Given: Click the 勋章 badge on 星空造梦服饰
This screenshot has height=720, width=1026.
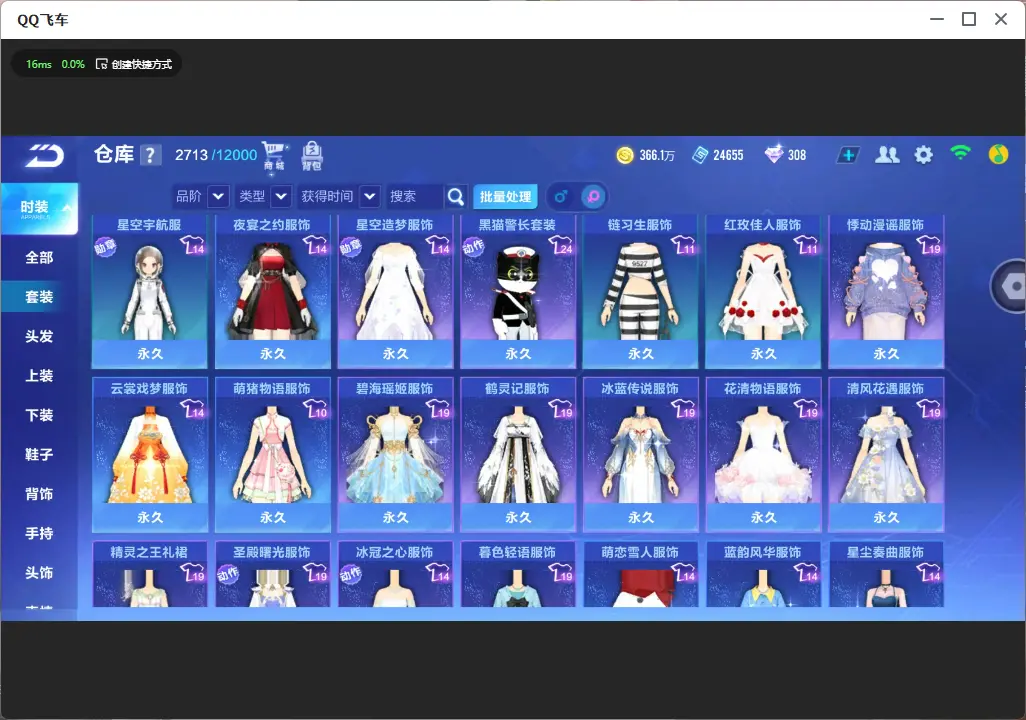Looking at the screenshot, I should point(350,247).
